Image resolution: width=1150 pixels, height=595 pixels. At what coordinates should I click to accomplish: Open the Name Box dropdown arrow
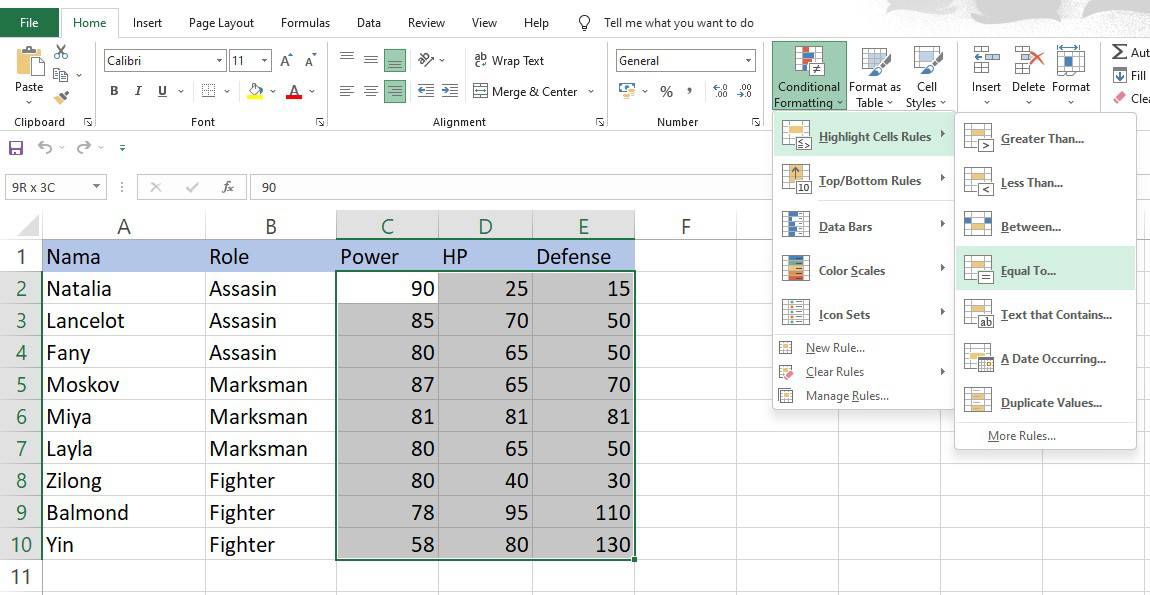(x=97, y=187)
